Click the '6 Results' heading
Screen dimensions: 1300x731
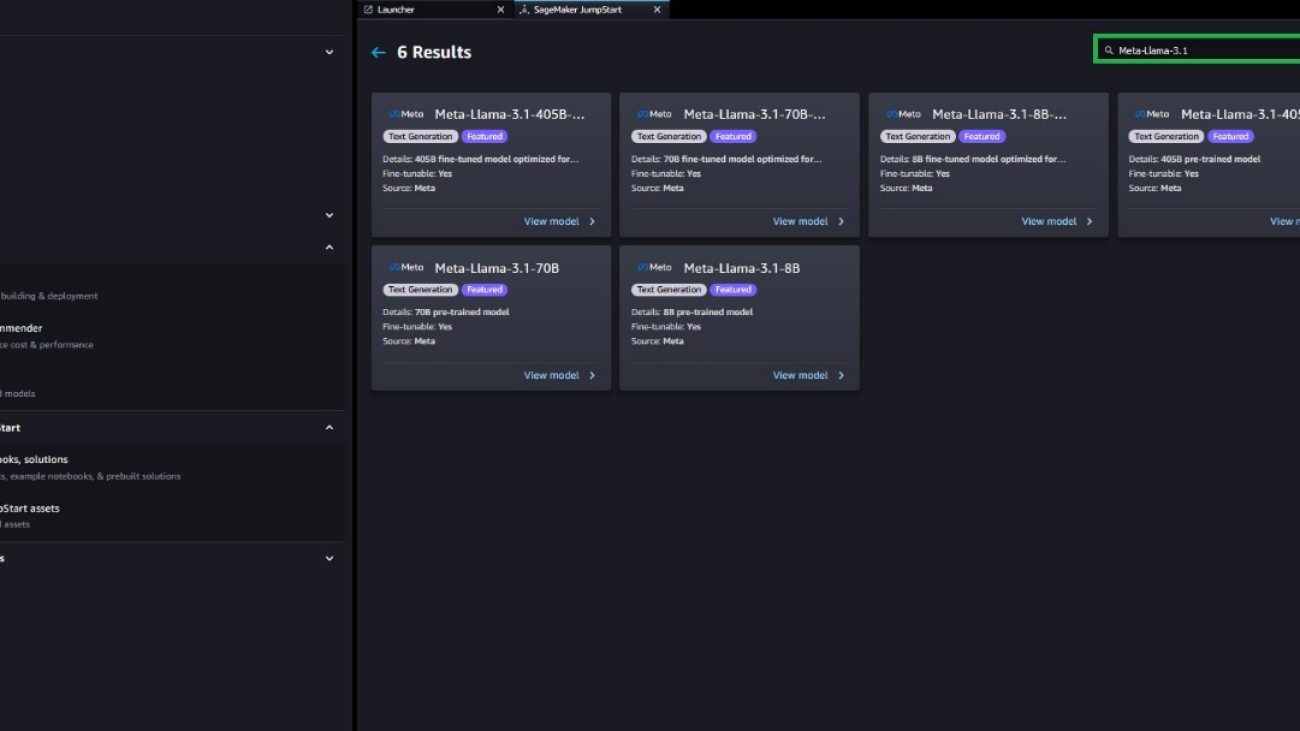(434, 52)
